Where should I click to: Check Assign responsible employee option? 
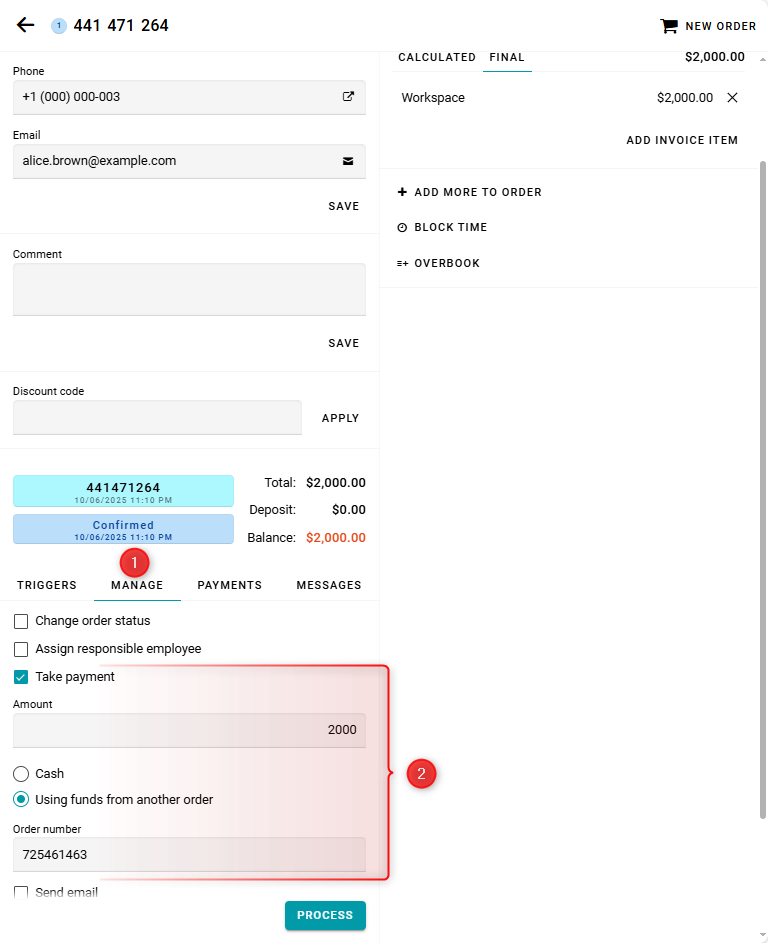(x=21, y=649)
